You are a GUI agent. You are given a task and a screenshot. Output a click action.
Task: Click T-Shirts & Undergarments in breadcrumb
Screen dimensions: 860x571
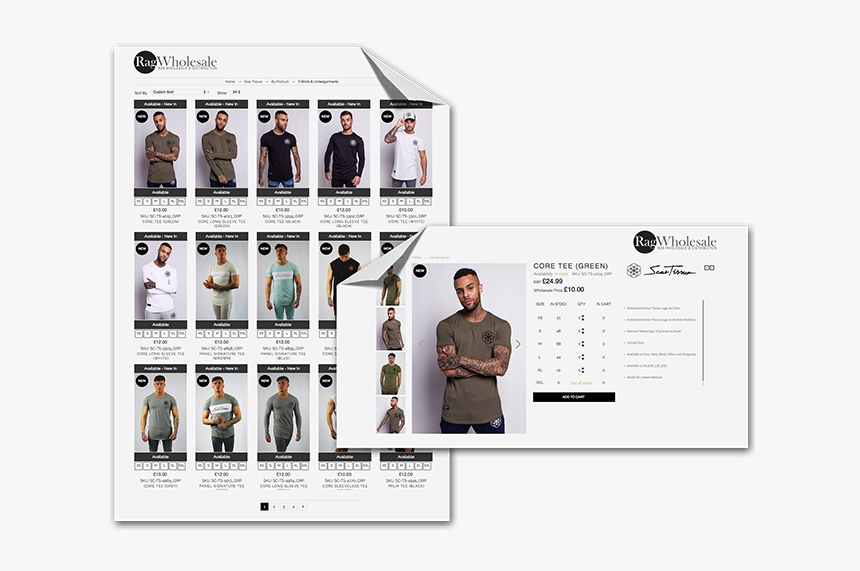click(x=318, y=82)
